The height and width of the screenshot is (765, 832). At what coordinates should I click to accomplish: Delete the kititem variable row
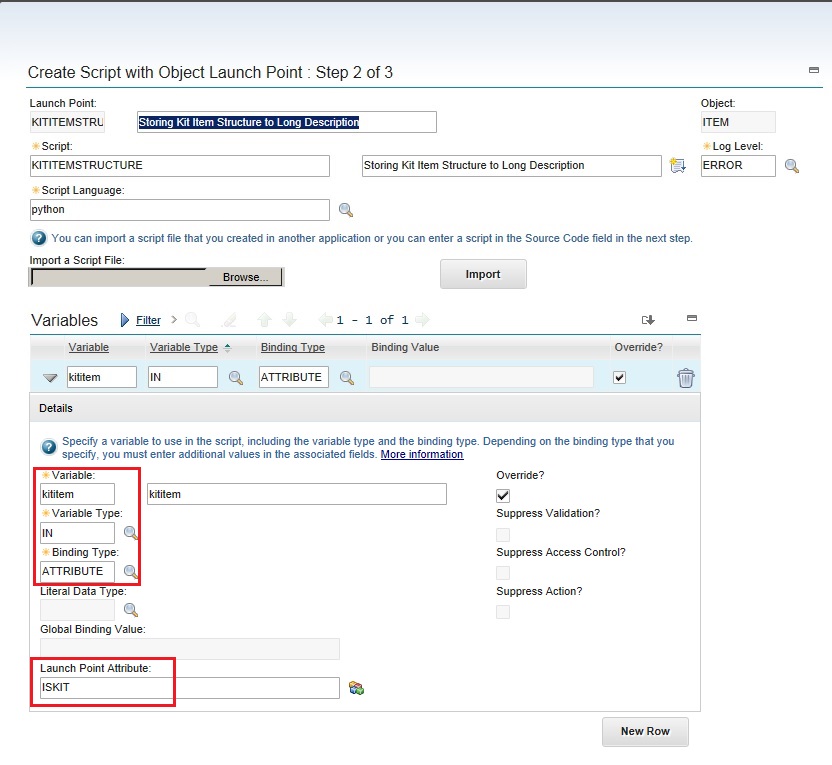[686, 378]
